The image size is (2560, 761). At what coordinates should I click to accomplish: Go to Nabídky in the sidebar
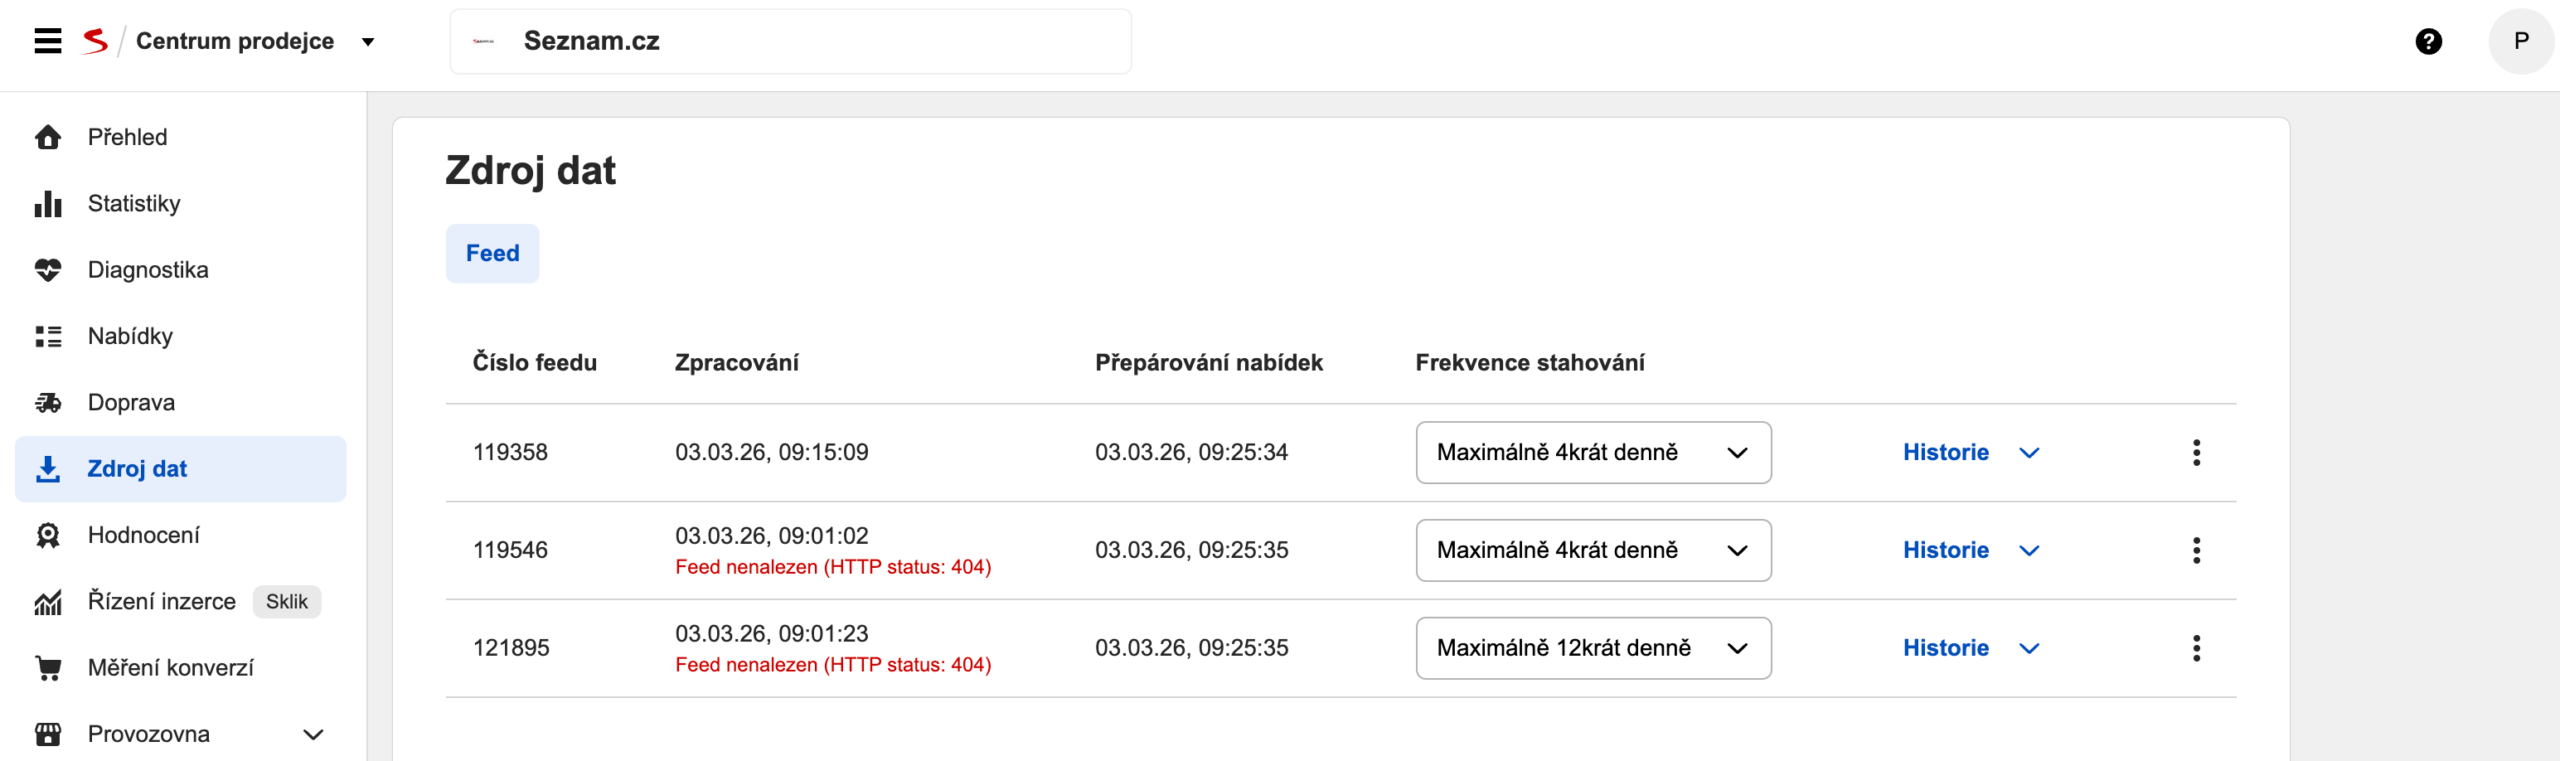(x=130, y=337)
